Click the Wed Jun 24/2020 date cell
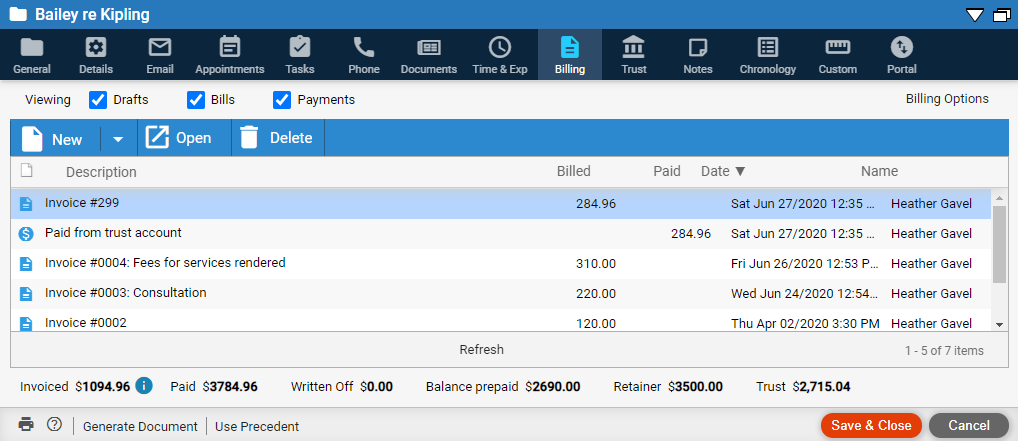The width and height of the screenshot is (1018, 441). [x=805, y=294]
